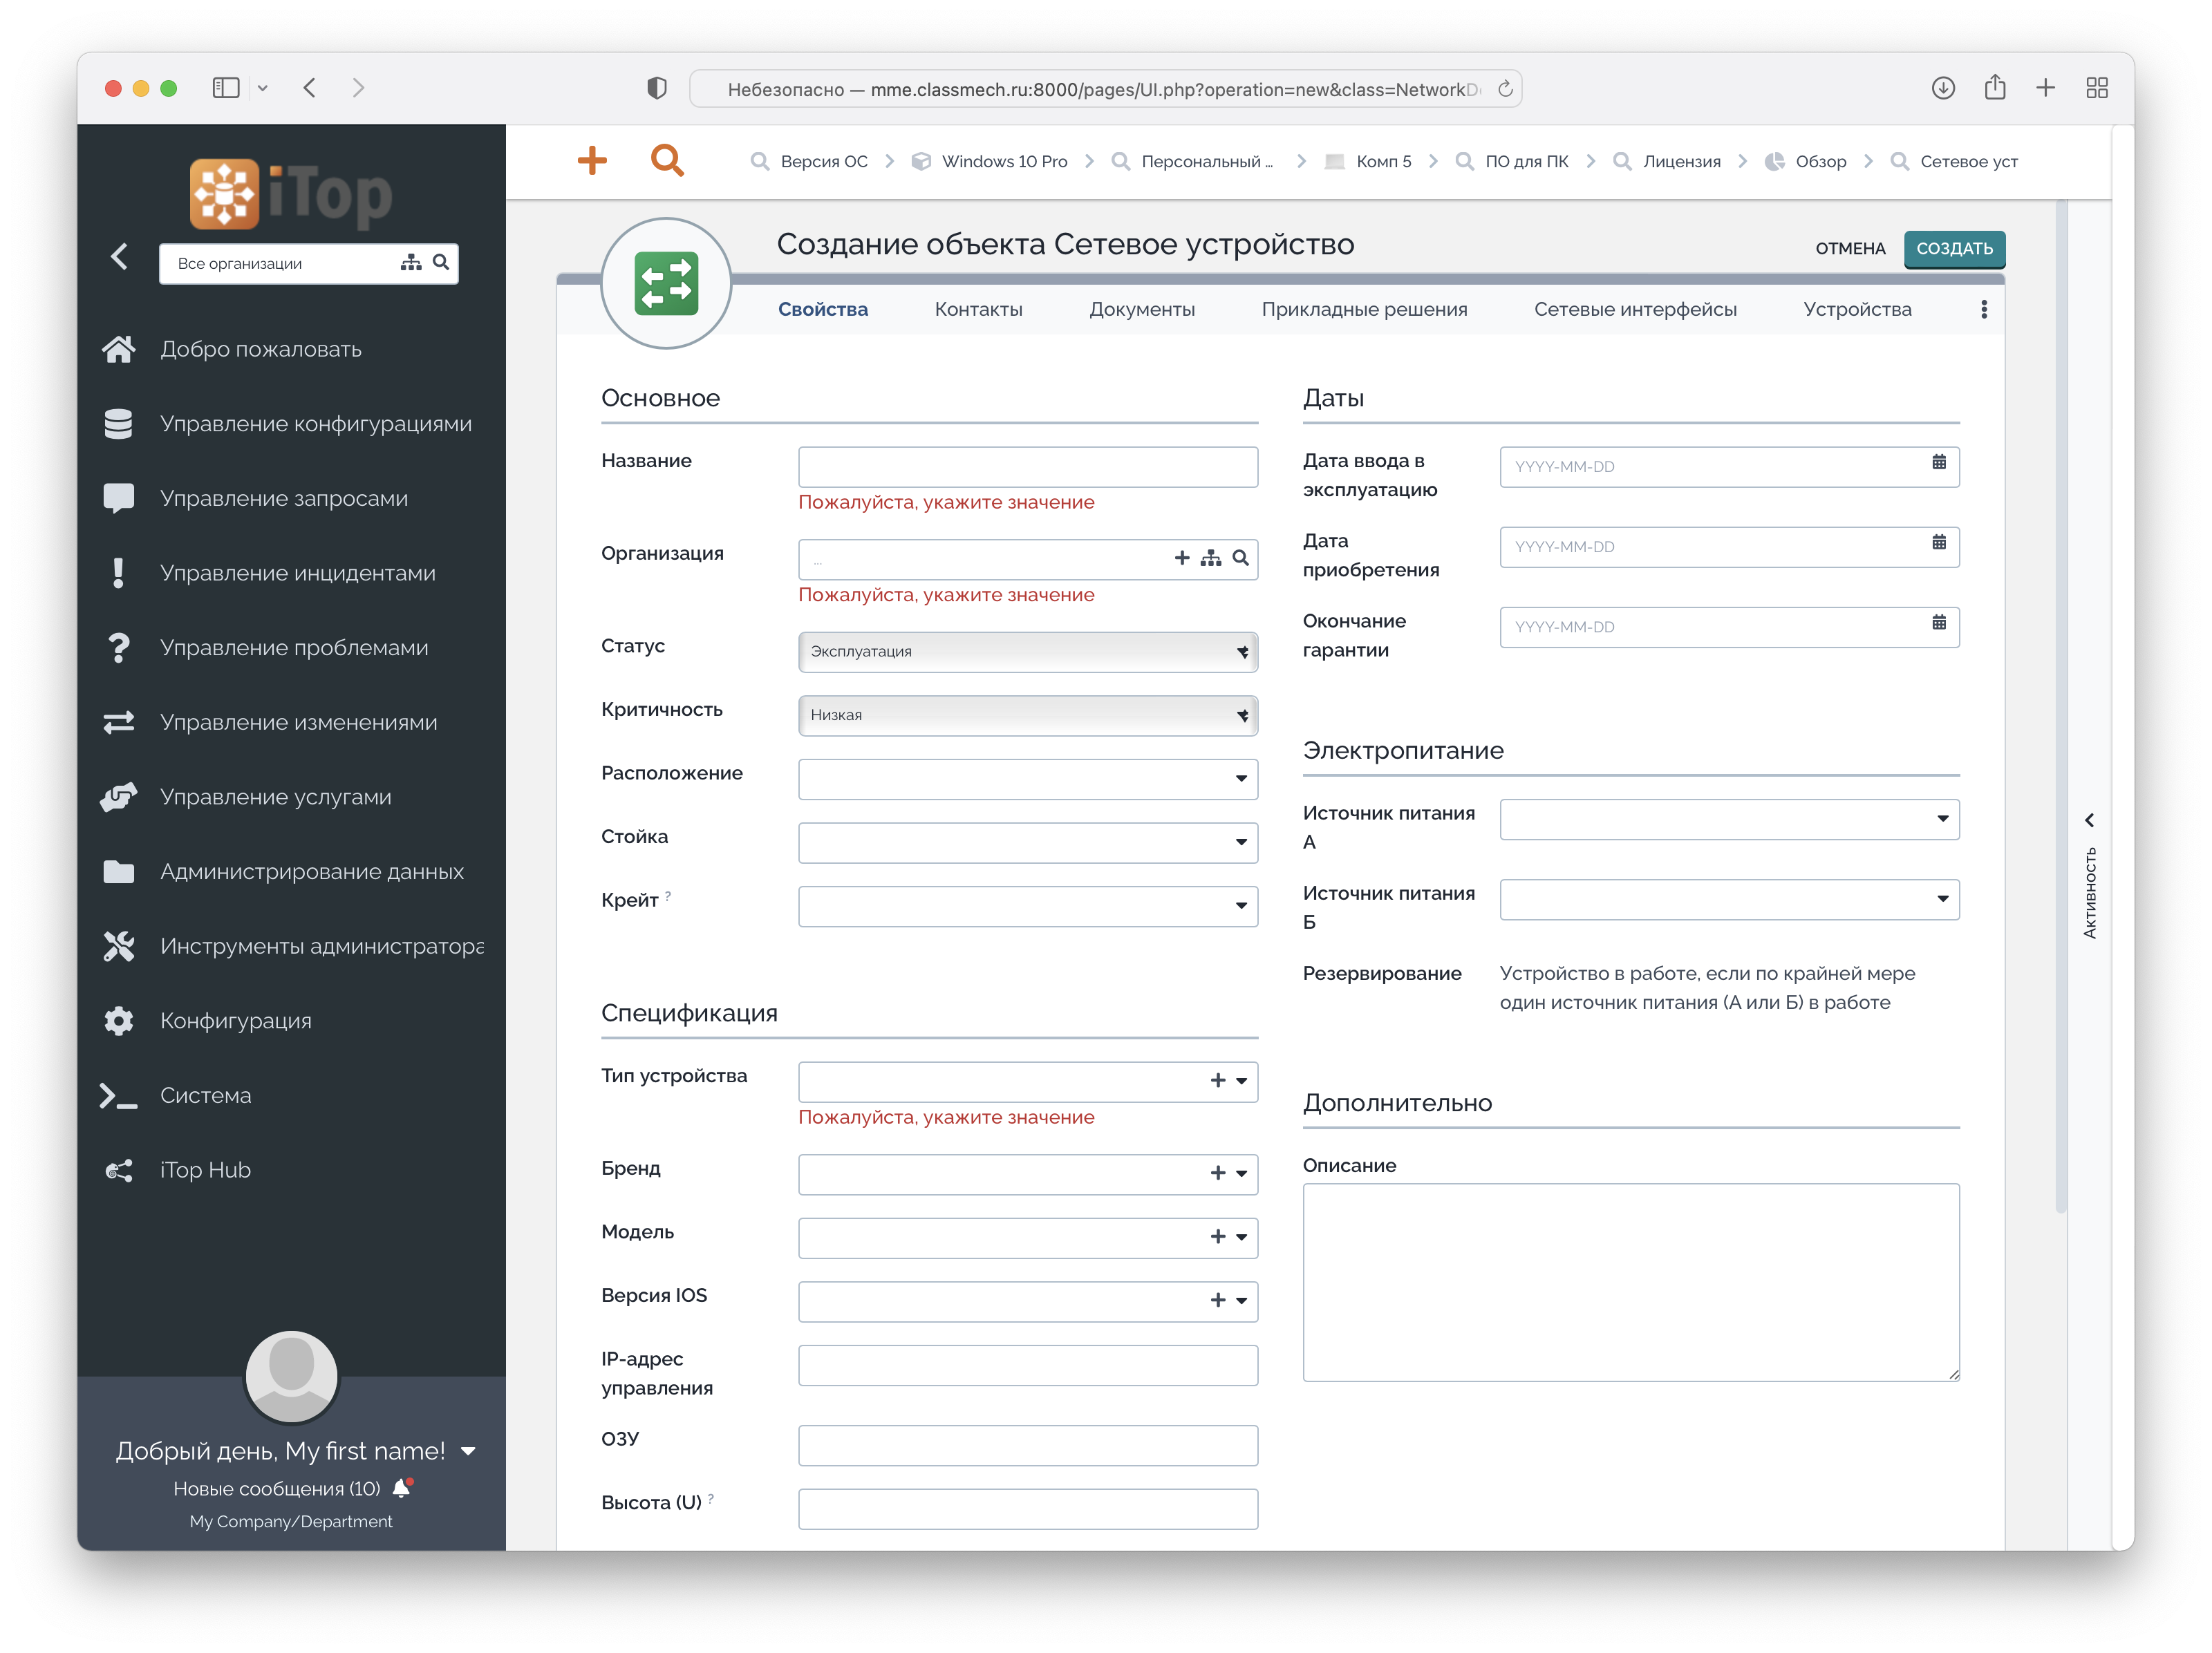2212x1653 pixels.
Task: Click into the Название input field
Action: point(1028,466)
